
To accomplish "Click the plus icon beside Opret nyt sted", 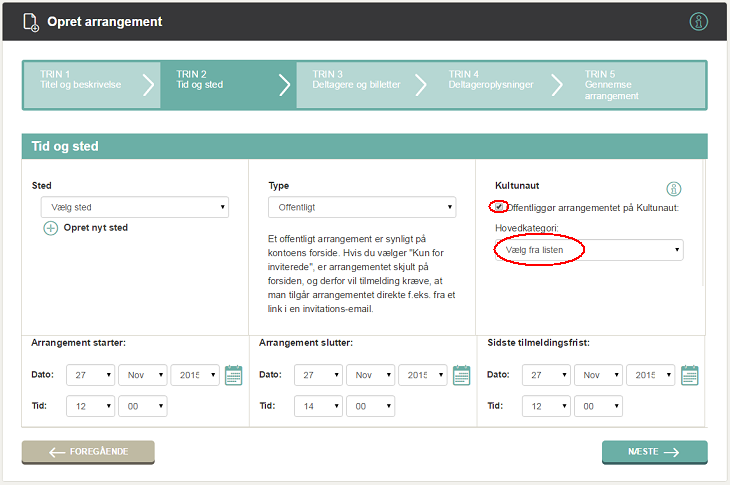I will (x=50, y=228).
